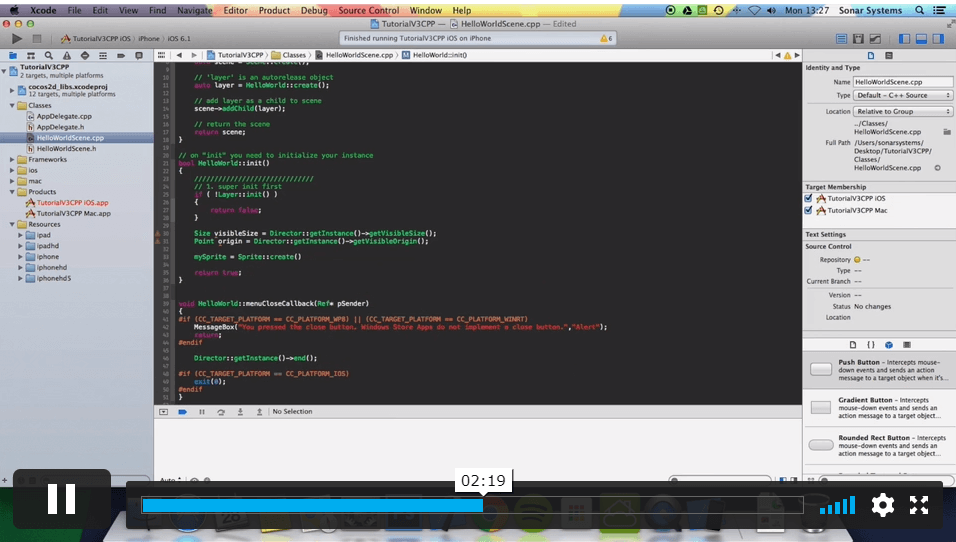The image size is (956, 542).
Task: Expand the mac folder
Action: tap(12, 181)
